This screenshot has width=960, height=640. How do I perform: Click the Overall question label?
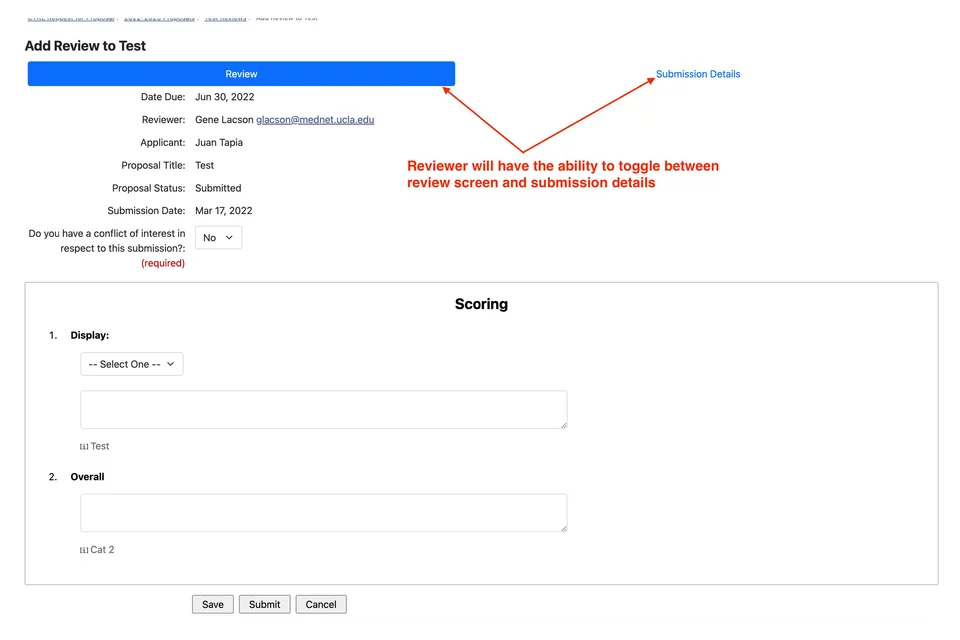[x=87, y=476]
